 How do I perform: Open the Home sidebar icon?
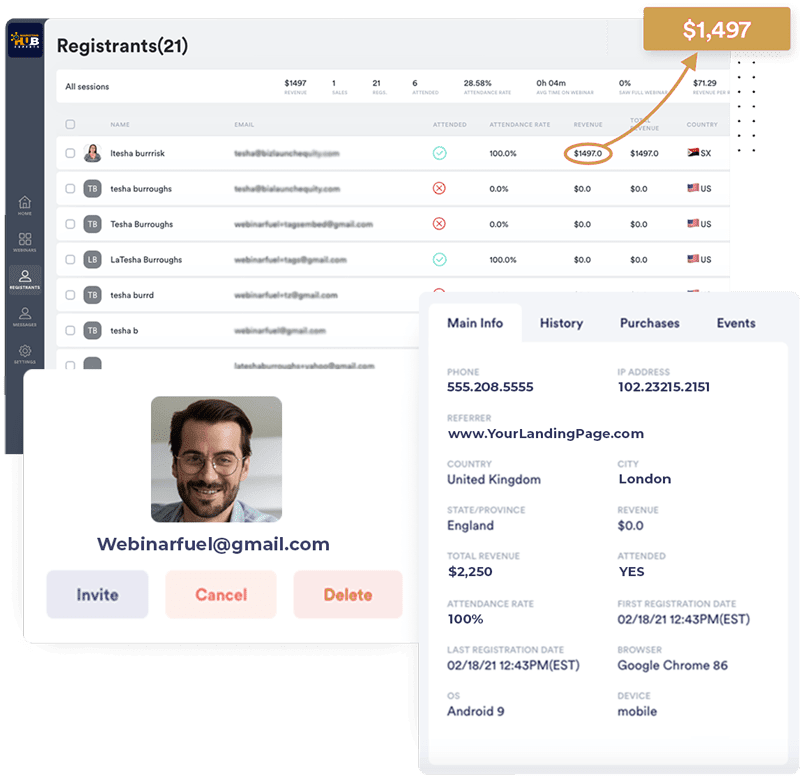point(24,205)
